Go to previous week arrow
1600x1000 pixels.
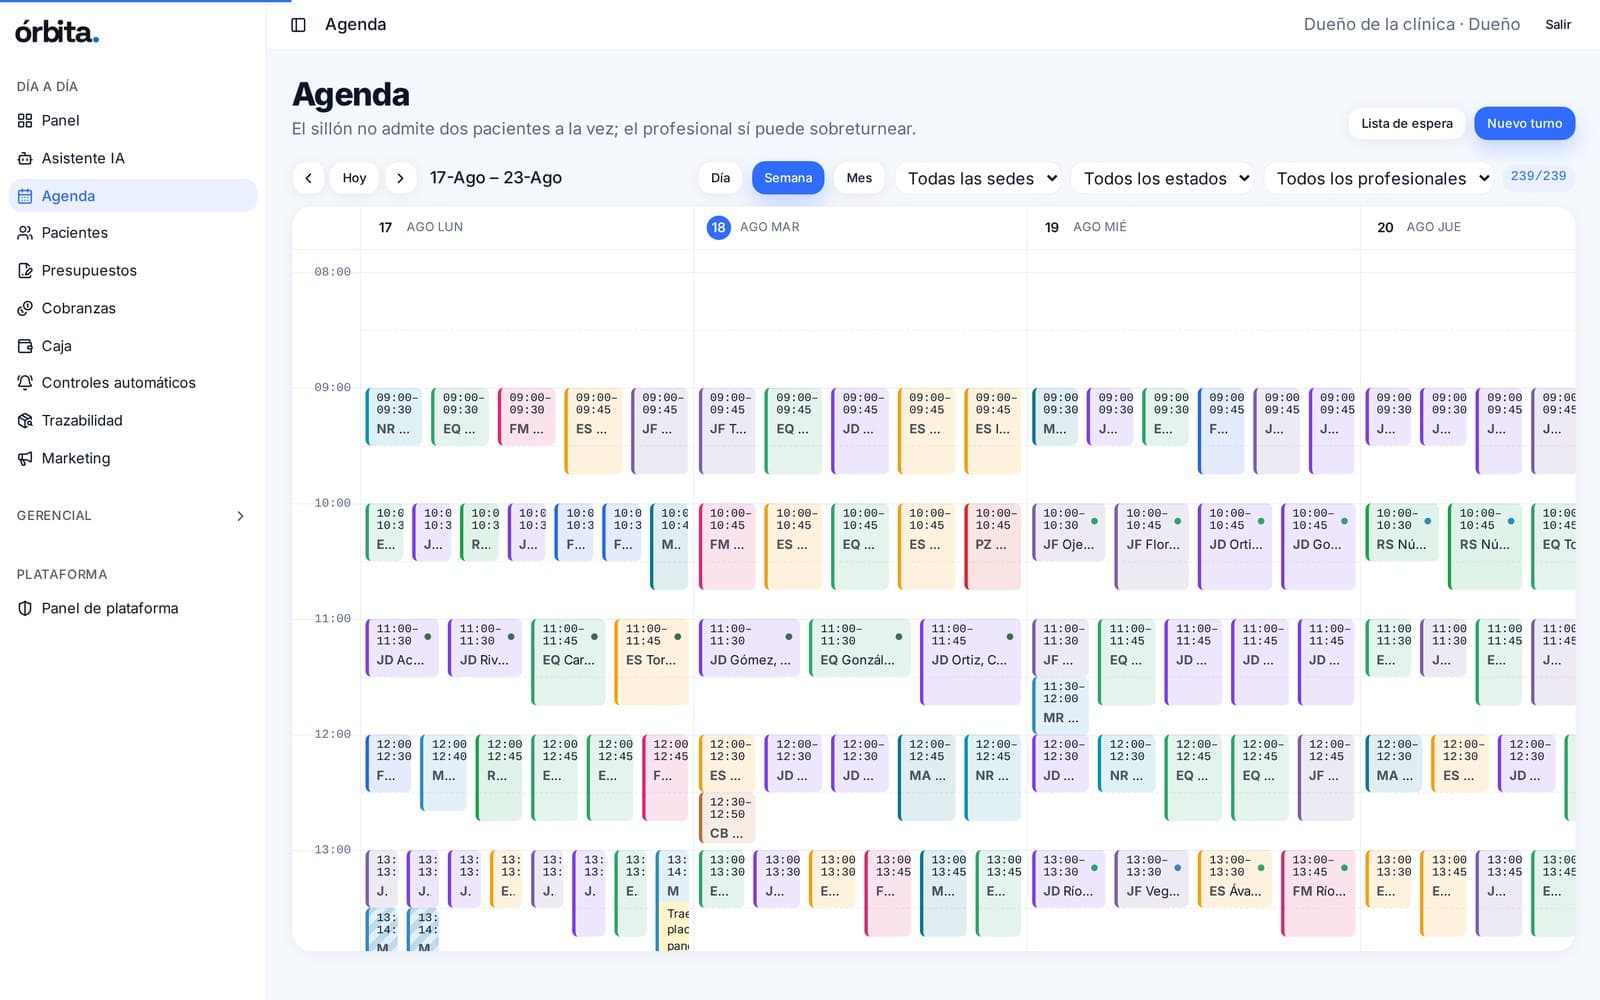308,178
